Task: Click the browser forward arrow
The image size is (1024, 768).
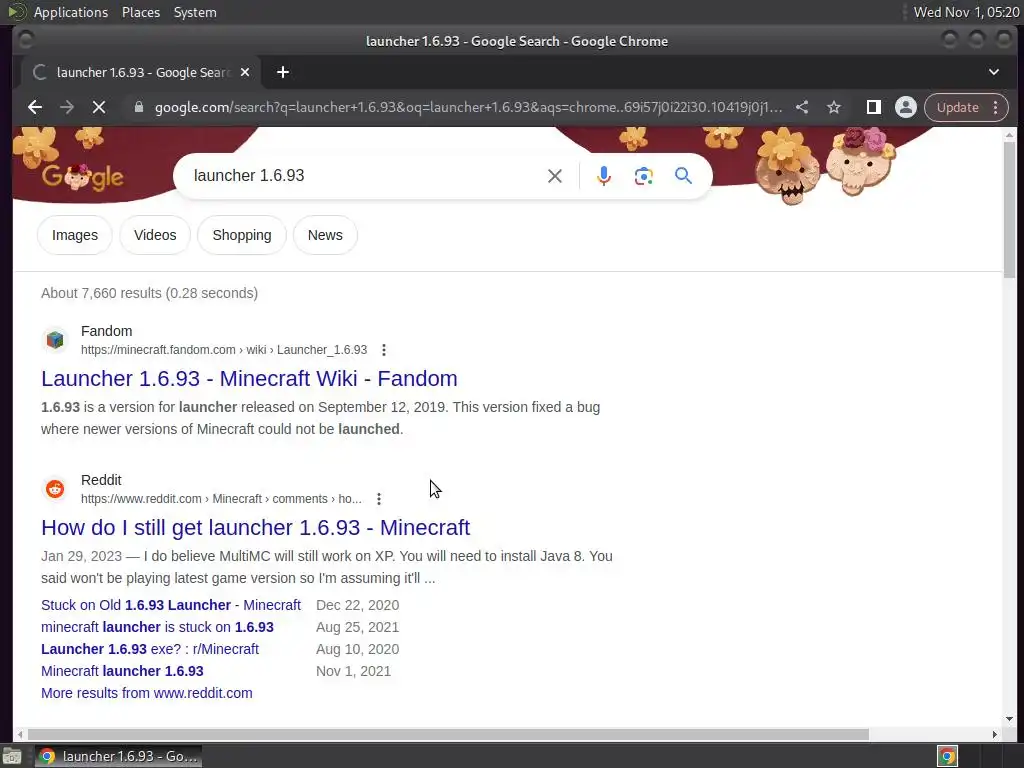Action: (x=67, y=107)
